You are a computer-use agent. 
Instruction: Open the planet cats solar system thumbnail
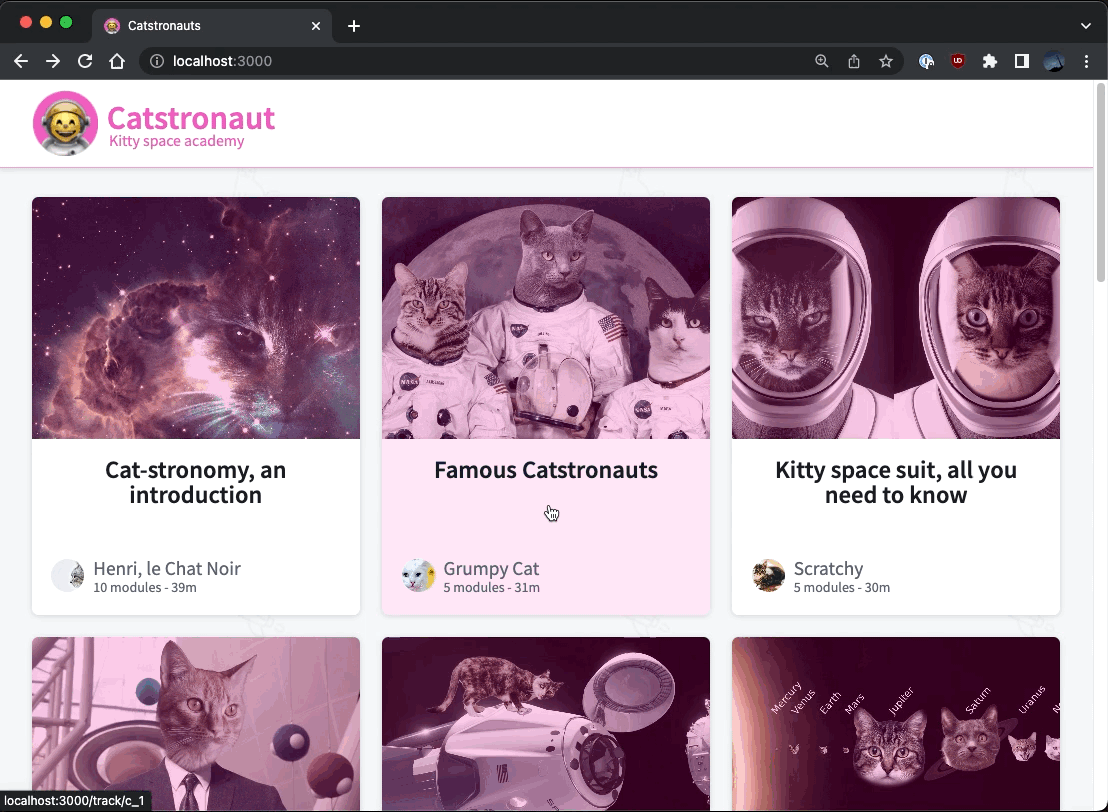[x=896, y=724]
